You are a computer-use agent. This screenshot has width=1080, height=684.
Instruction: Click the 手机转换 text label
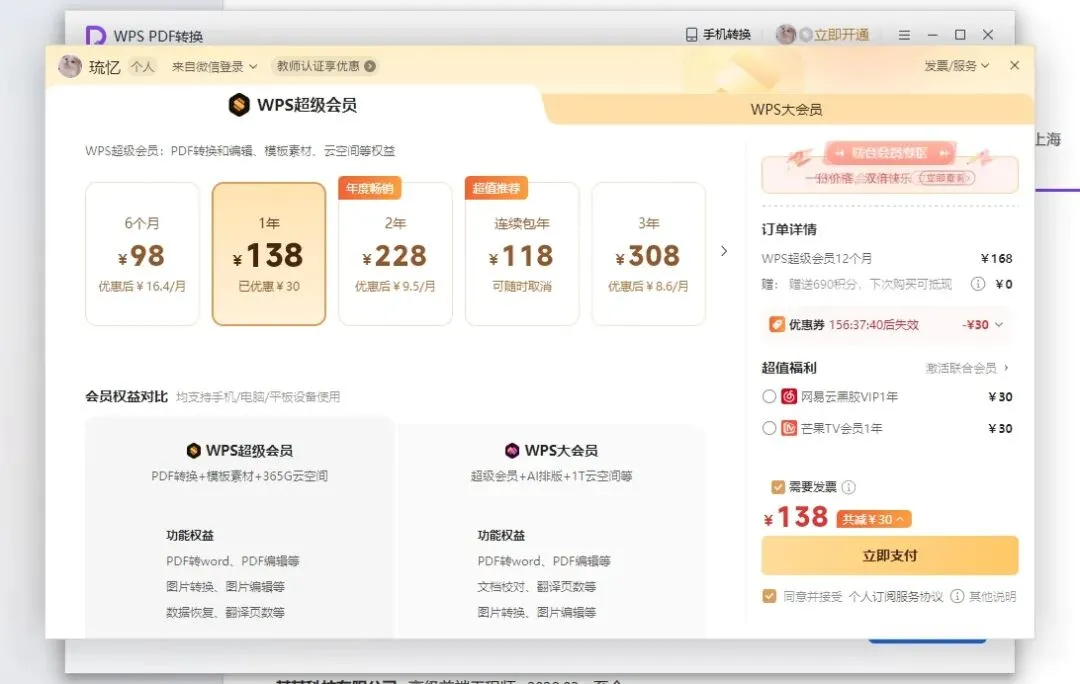tap(727, 34)
